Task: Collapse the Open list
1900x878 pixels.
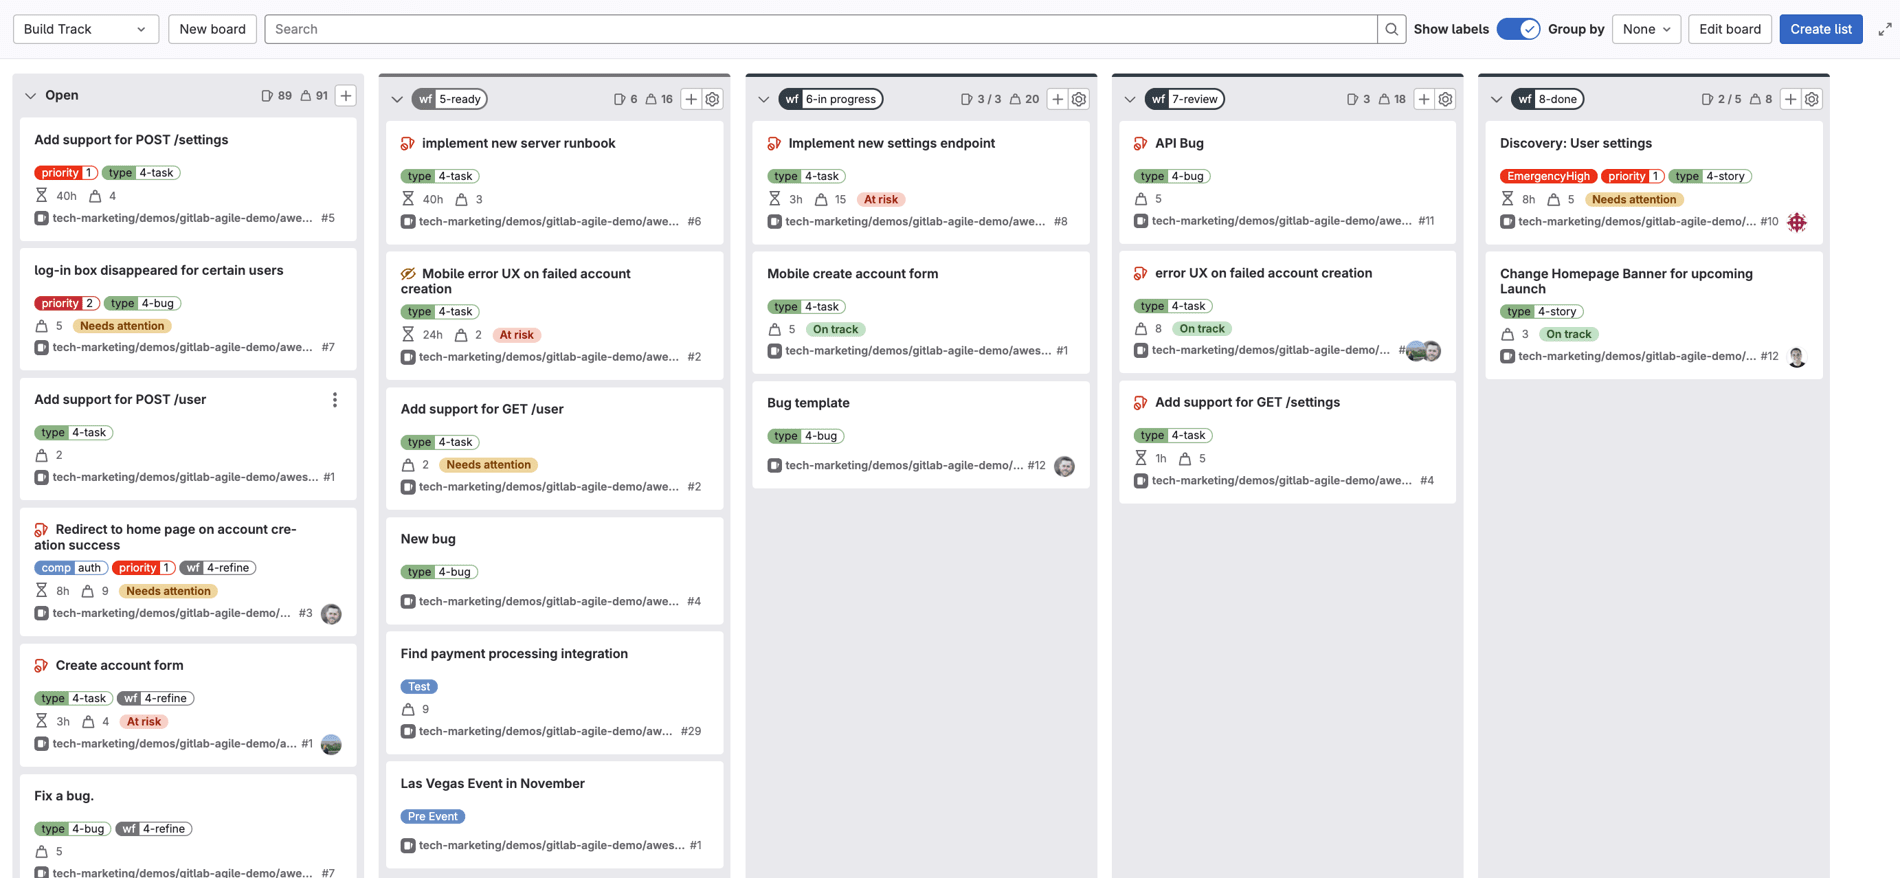Action: (30, 96)
